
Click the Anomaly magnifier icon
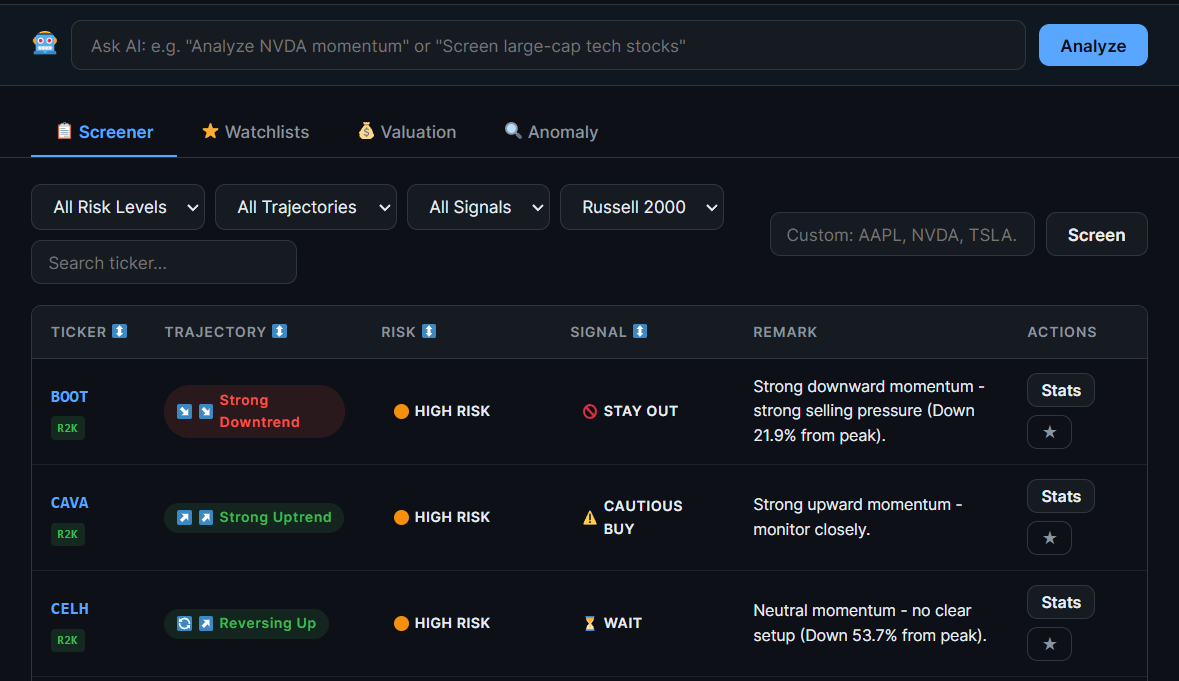tap(513, 130)
